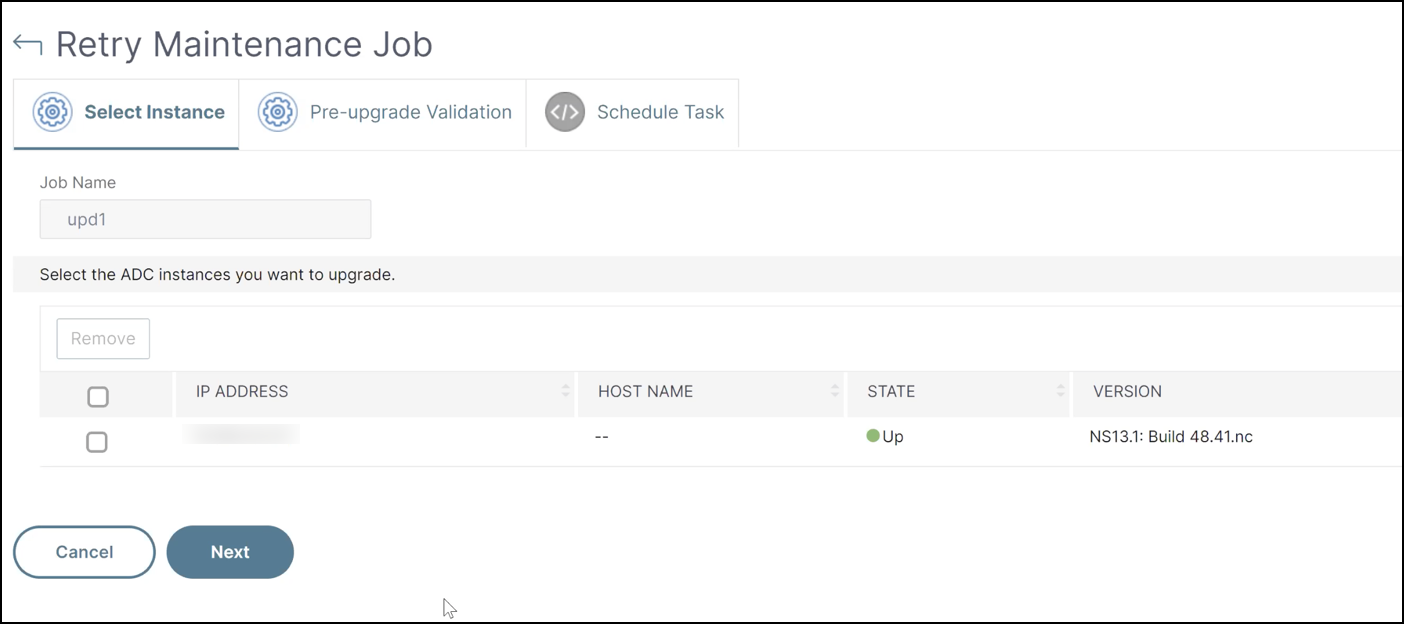Go back using the arrow beside Retry Maintenance Job
1404x624 pixels.
[x=28, y=45]
